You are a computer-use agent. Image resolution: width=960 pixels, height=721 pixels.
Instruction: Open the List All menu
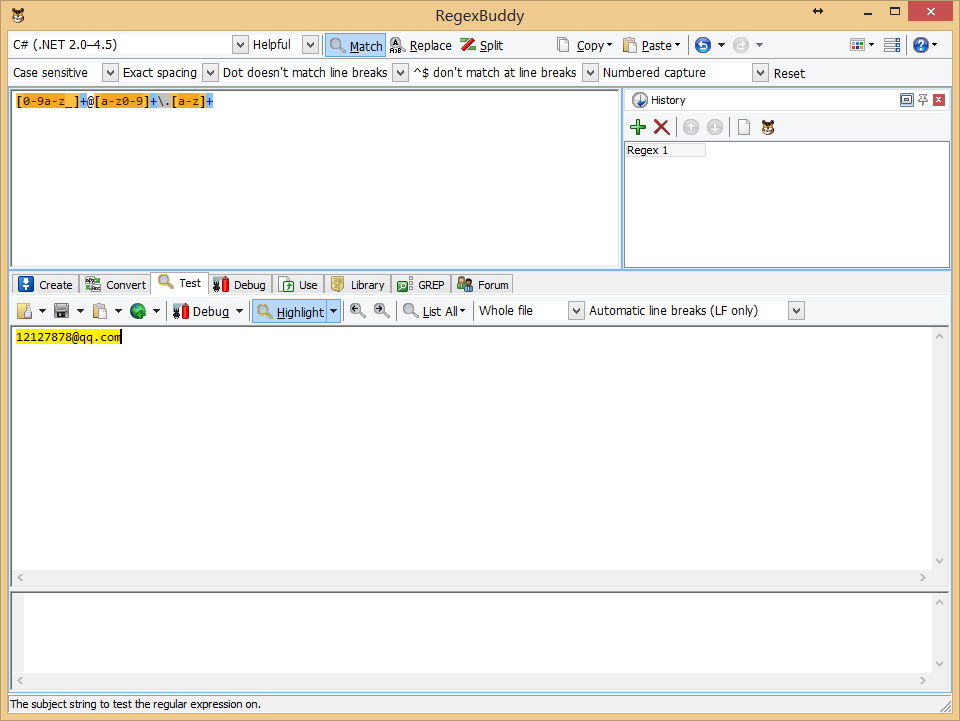click(x=434, y=312)
